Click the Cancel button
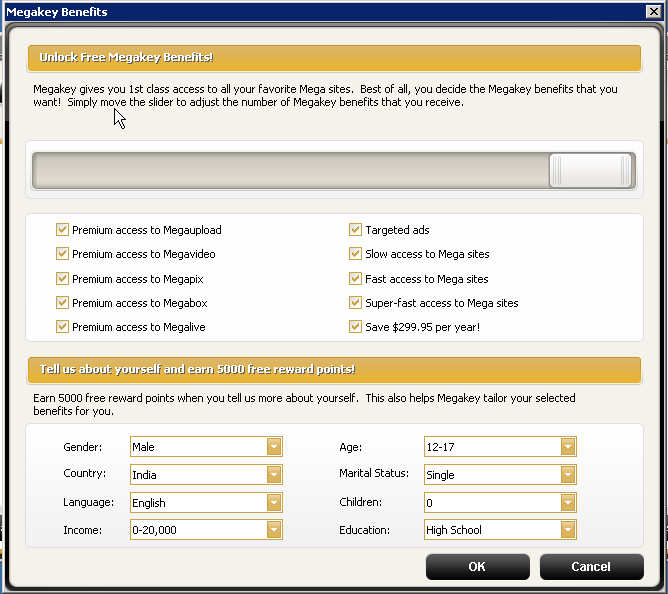 591,566
